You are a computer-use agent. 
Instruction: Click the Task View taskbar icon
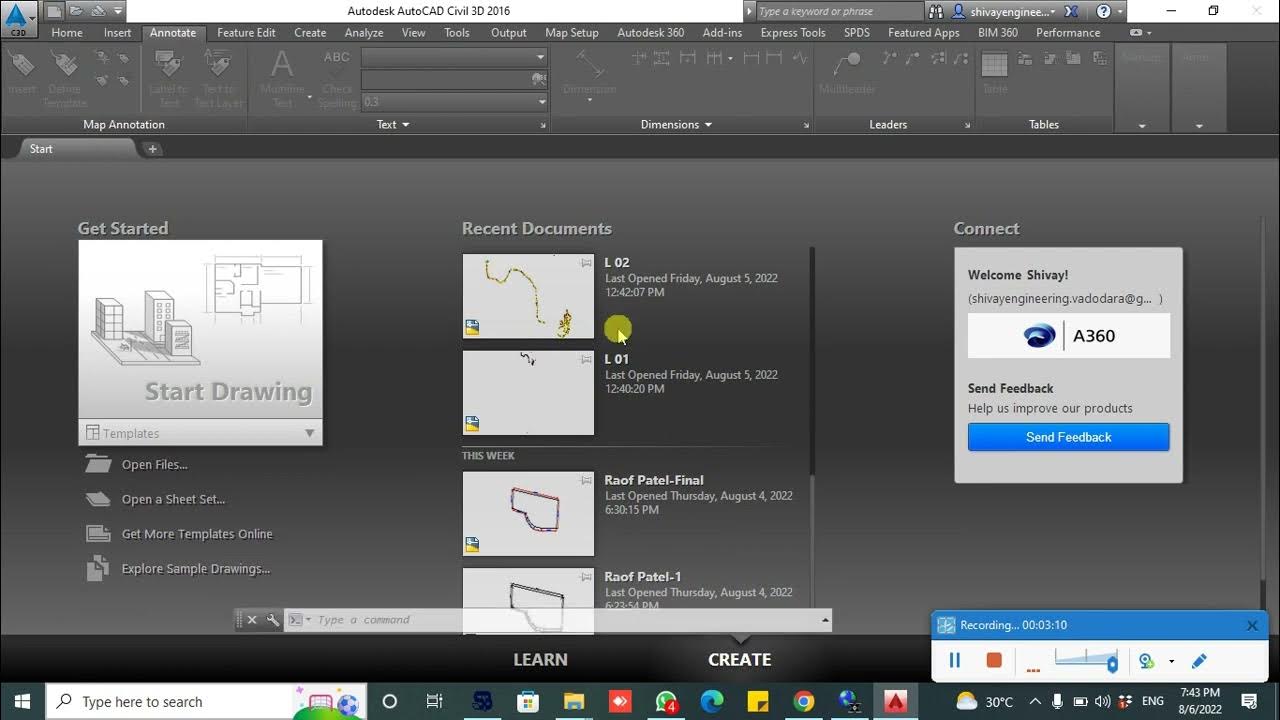pyautogui.click(x=435, y=701)
